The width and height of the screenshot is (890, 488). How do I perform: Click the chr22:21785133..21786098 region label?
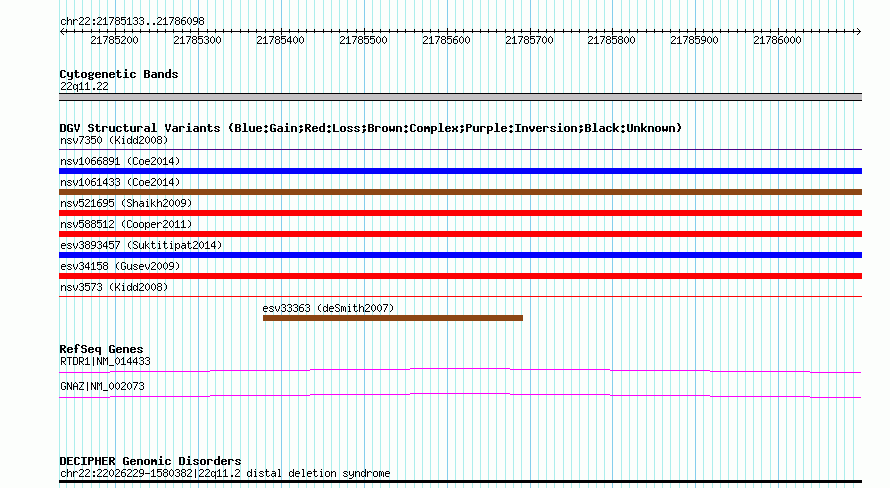tap(132, 21)
